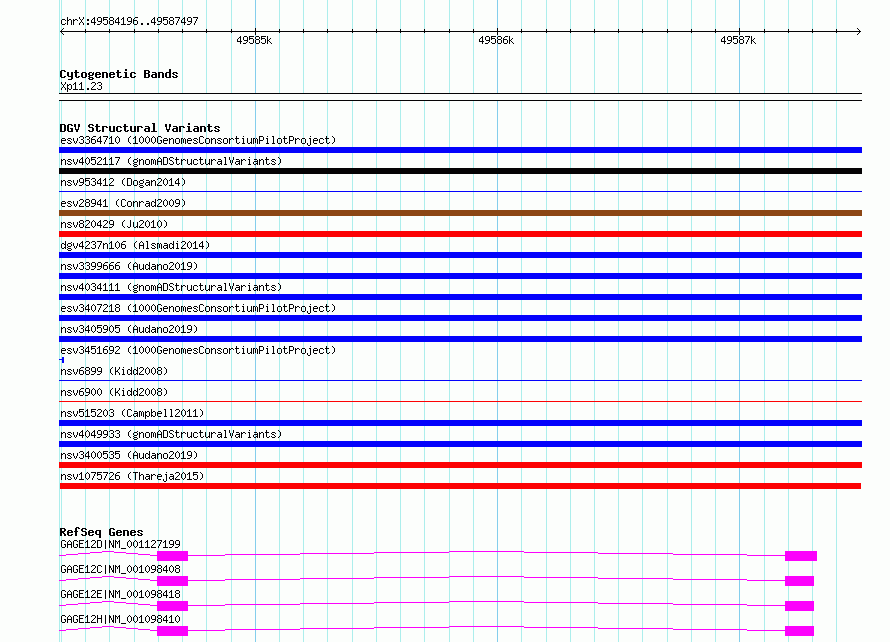Open variant nsv820429 (Ju2010) label

pyautogui.click(x=114, y=224)
